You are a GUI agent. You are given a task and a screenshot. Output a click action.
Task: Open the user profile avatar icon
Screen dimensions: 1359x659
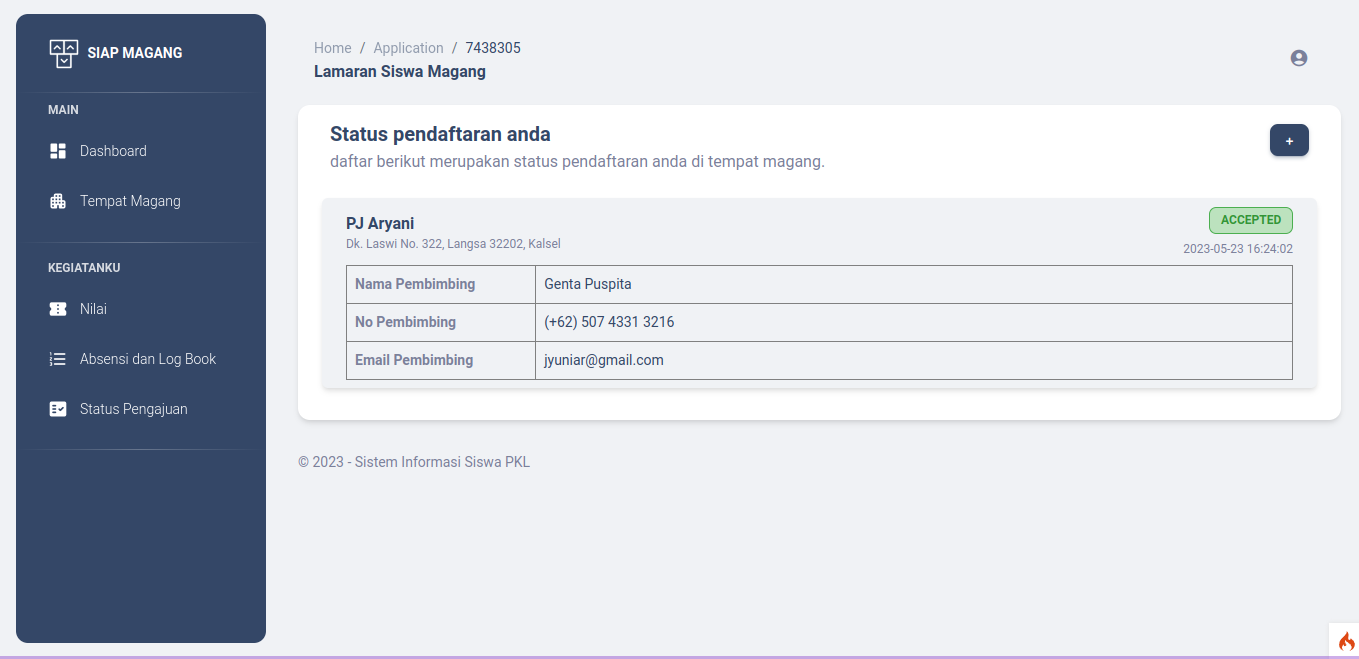(x=1299, y=58)
